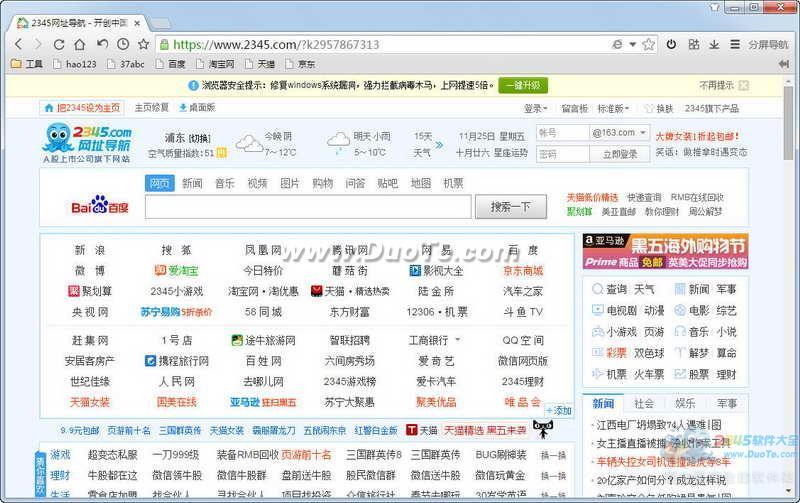The height and width of the screenshot is (503, 800).
Task: Click 不再提示 on security banner
Action: tap(716, 85)
